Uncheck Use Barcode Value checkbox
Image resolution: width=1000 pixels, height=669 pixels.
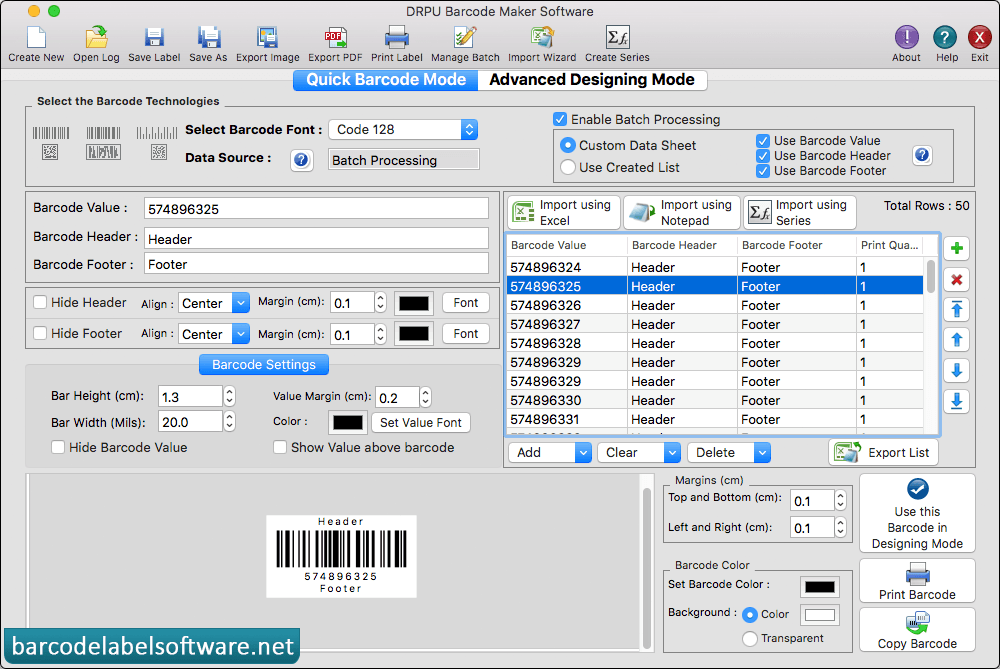[763, 140]
